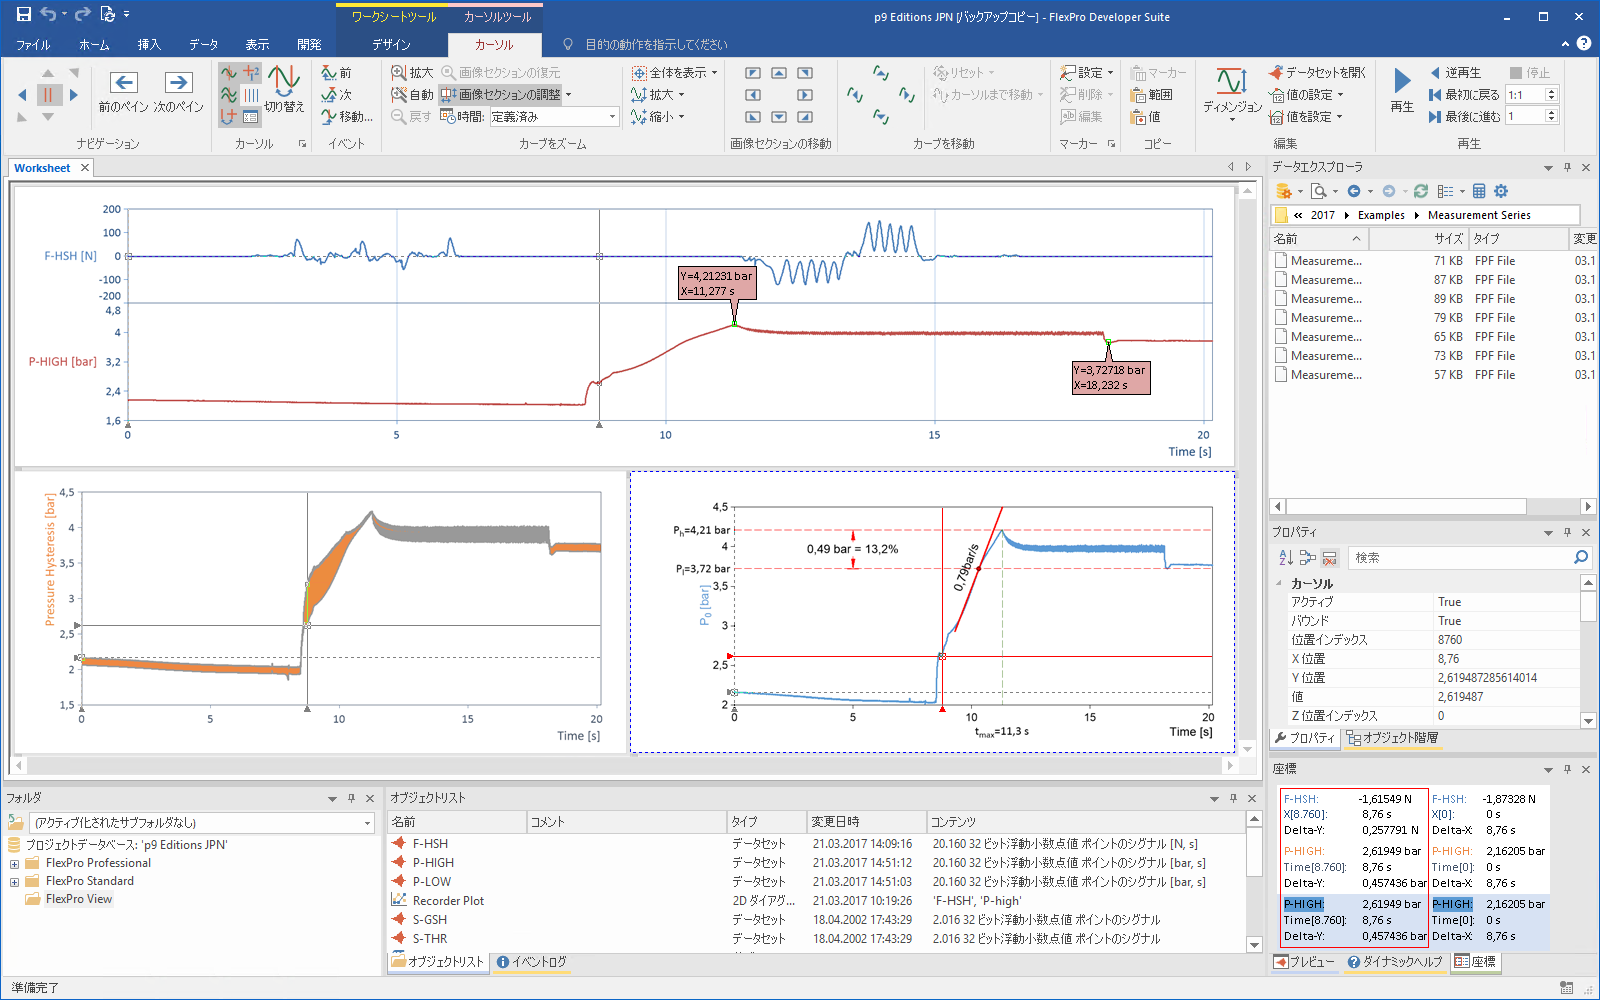The height and width of the screenshot is (1000, 1600).
Task: Open the event 移動... command
Action: (x=347, y=117)
